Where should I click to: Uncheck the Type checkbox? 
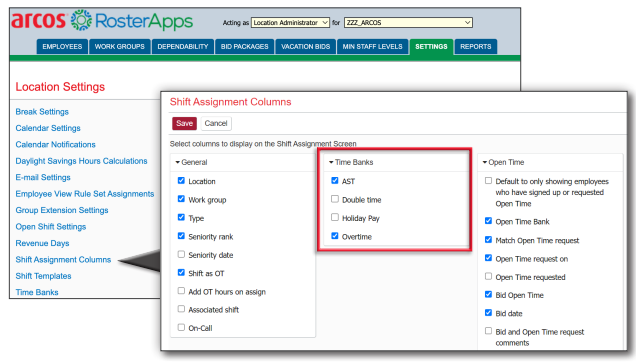[181, 218]
